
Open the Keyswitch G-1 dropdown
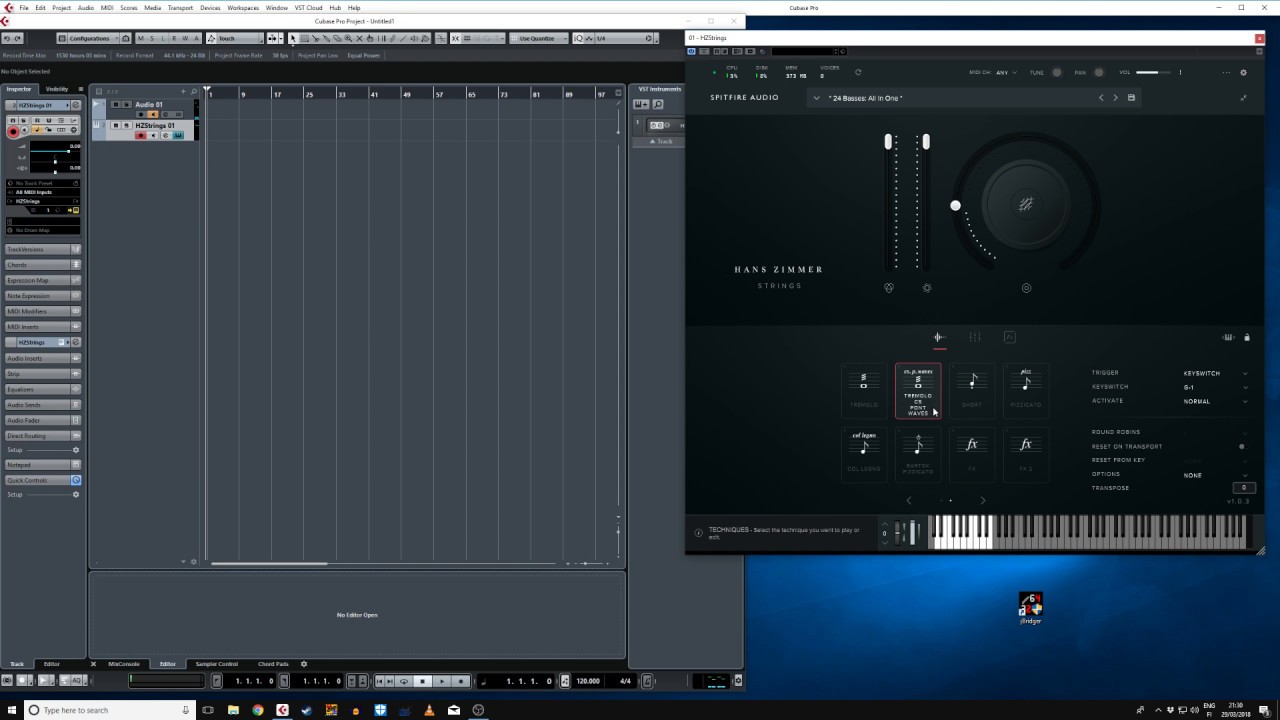point(1216,387)
